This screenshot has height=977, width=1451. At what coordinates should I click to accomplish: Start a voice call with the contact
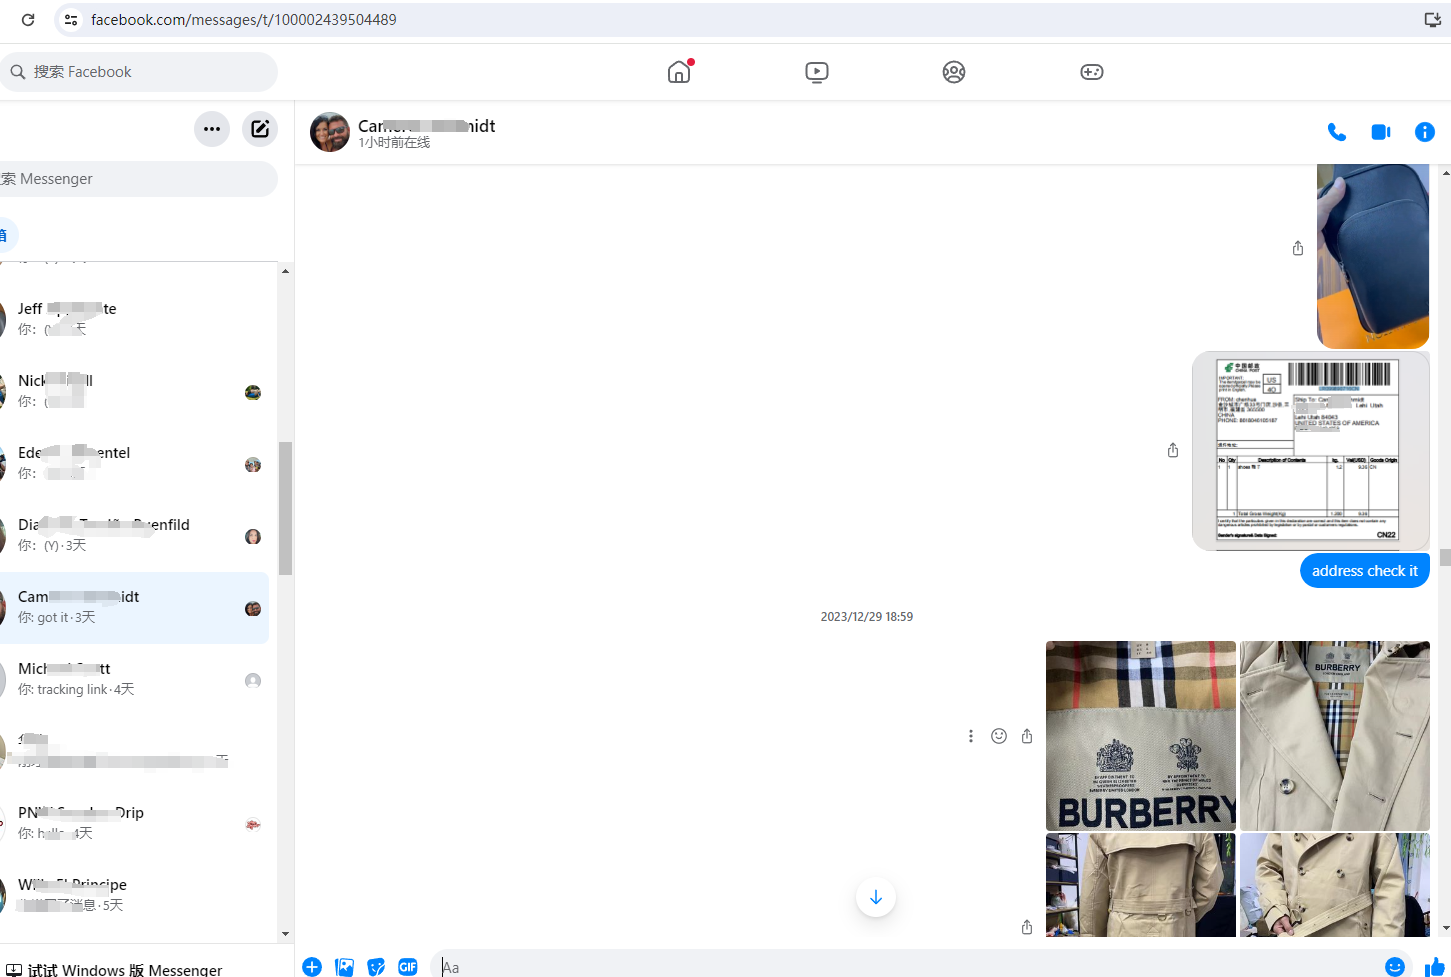coord(1336,132)
